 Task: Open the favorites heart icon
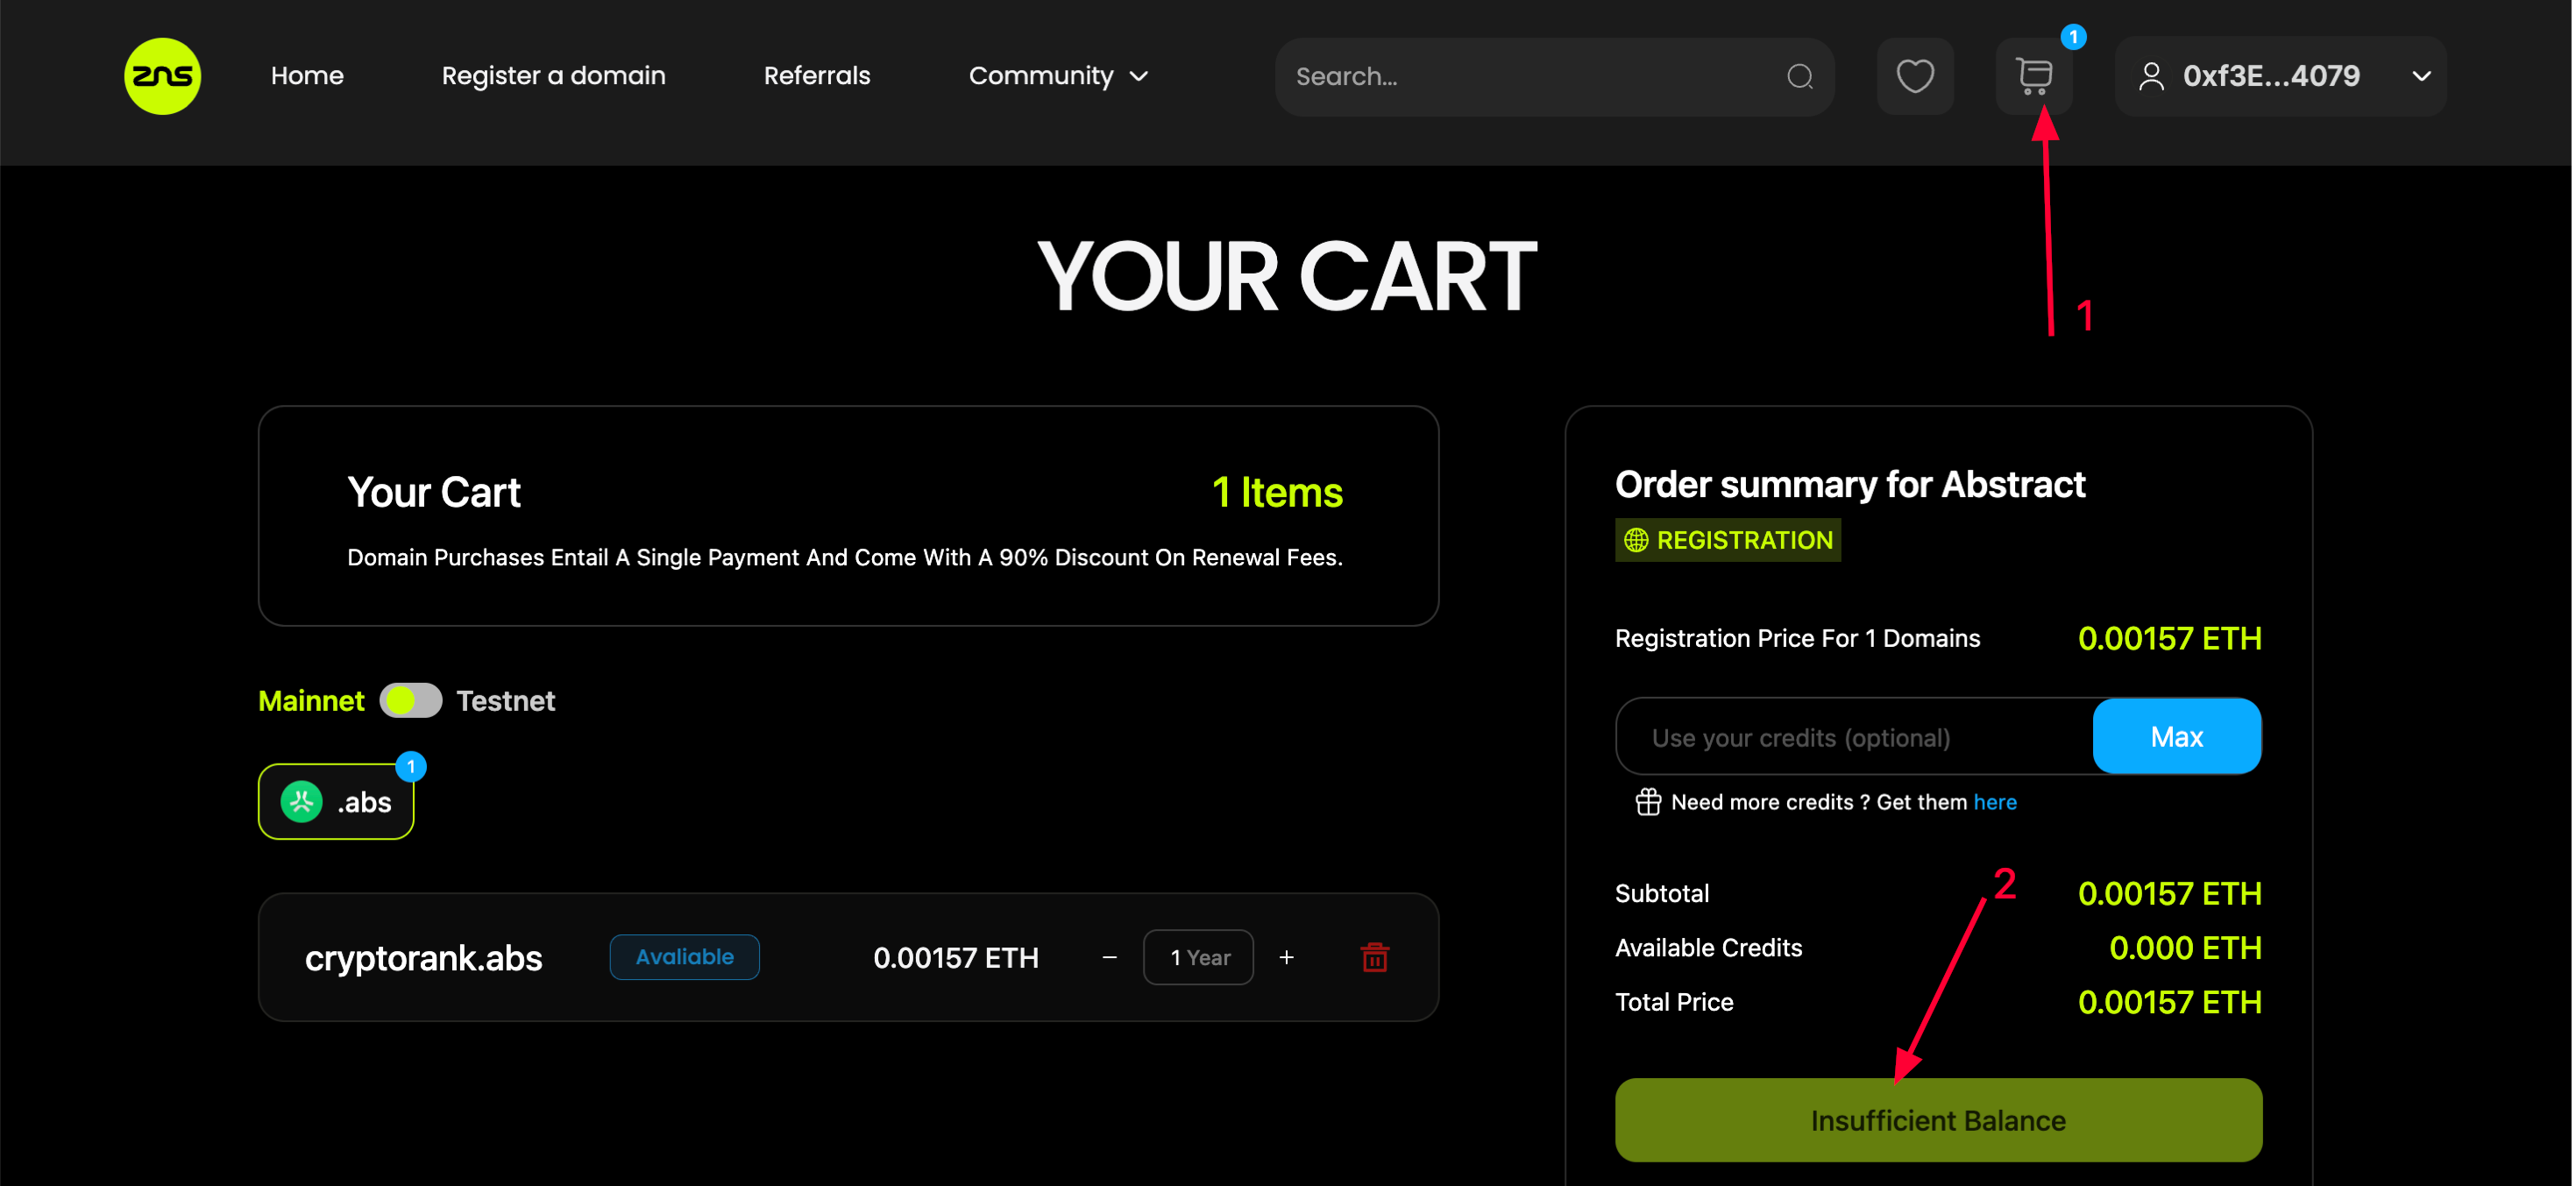click(1914, 76)
